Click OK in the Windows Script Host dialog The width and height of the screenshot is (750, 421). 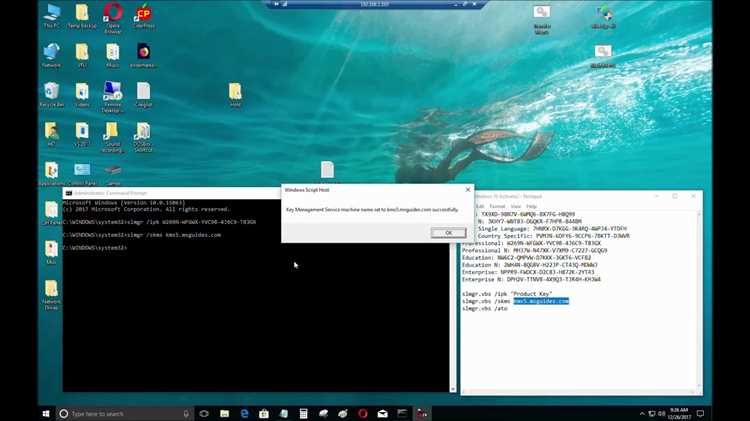448,233
